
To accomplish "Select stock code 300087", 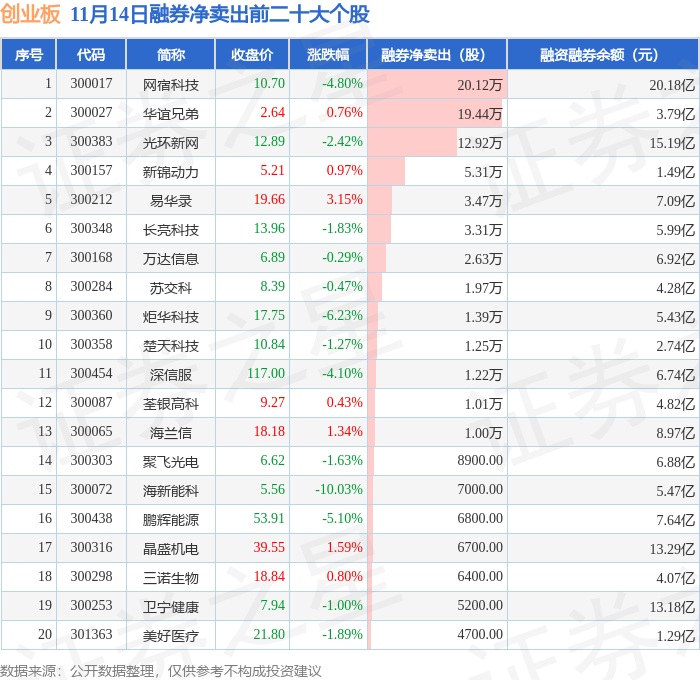I will 91,403.
